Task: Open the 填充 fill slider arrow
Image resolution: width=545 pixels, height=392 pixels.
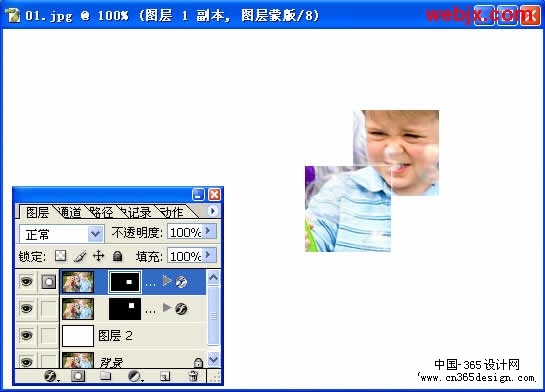Action: (210, 255)
